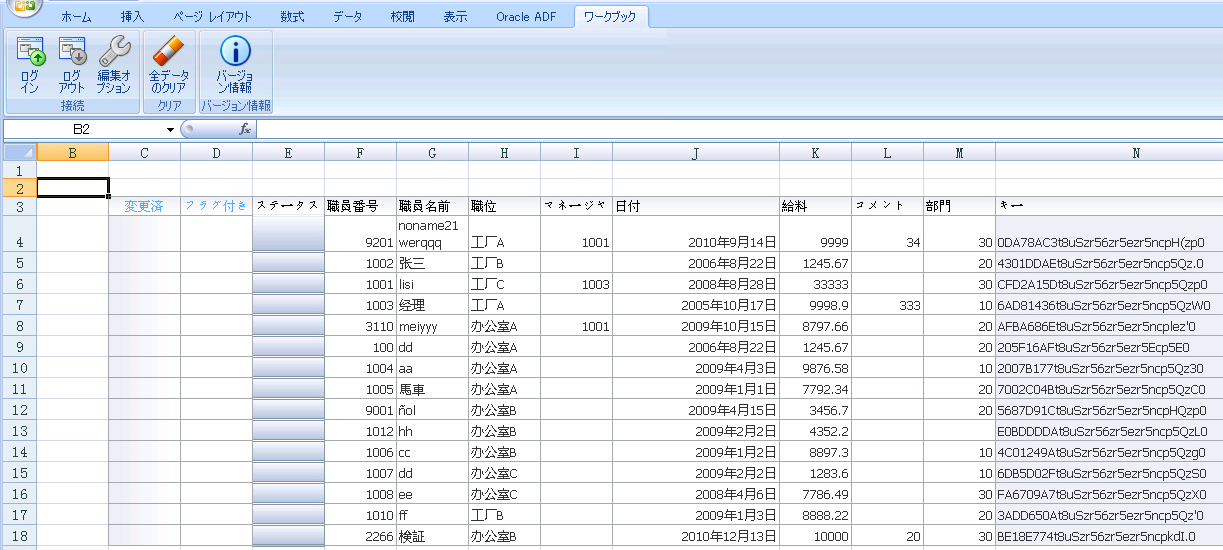The width and height of the screenshot is (1223, 550).
Task: Click employee number cell 3110
Action: [361, 326]
